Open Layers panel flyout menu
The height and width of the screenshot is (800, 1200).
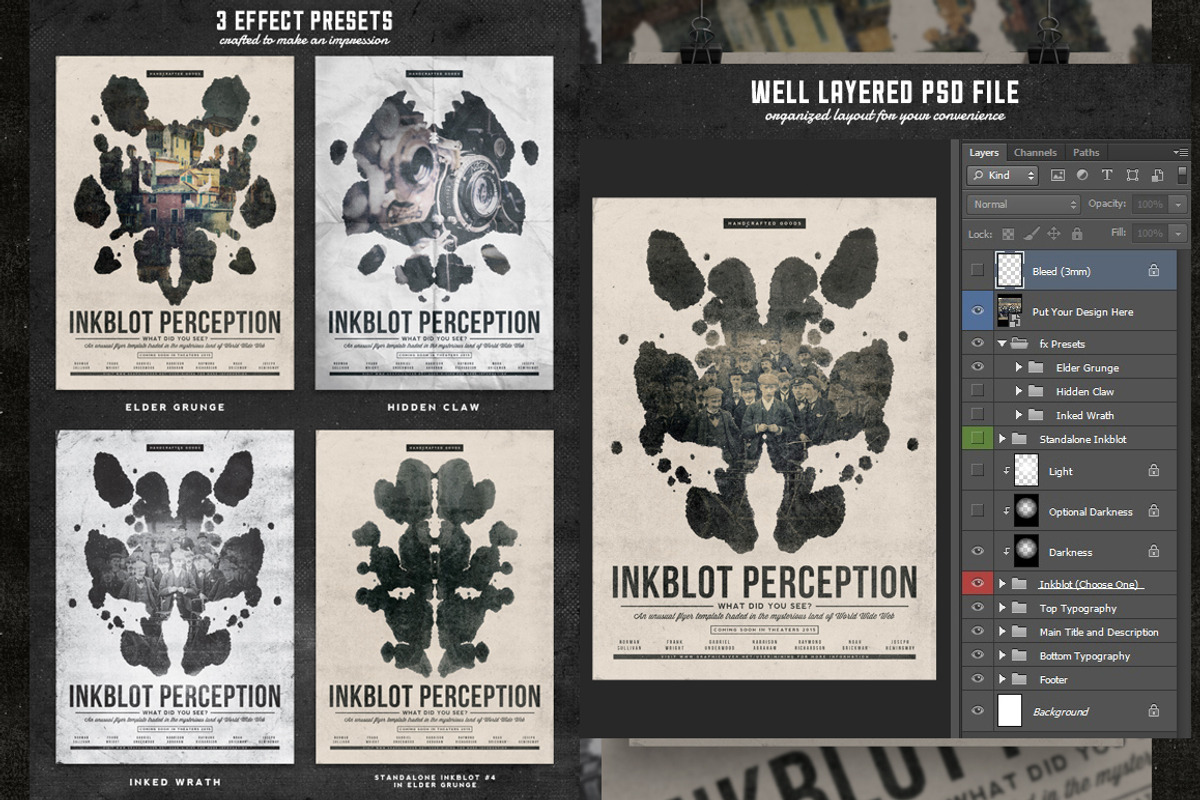pos(1181,152)
